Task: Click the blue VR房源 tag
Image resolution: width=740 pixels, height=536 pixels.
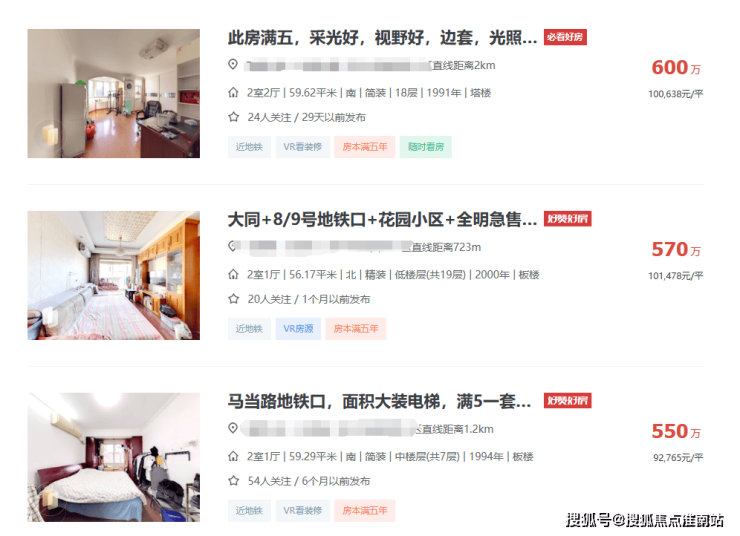Action: (x=298, y=329)
